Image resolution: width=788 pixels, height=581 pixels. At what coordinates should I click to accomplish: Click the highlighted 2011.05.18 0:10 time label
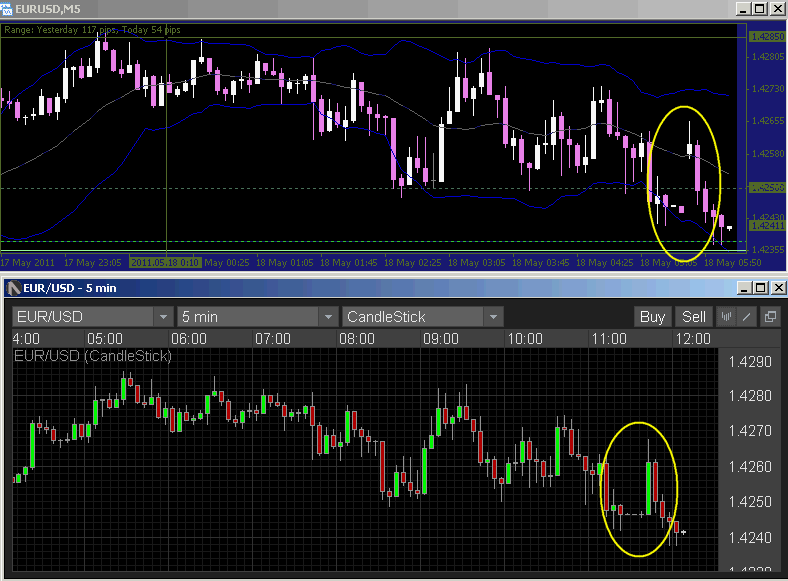165,262
